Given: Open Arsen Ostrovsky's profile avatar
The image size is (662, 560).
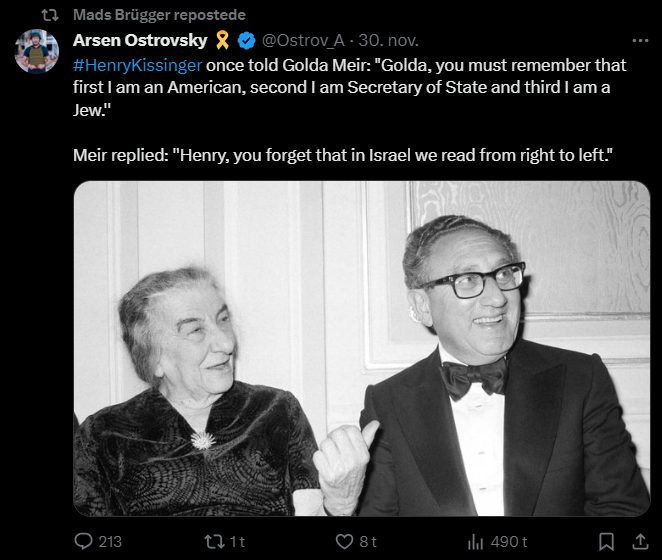Looking at the screenshot, I should coord(36,51).
